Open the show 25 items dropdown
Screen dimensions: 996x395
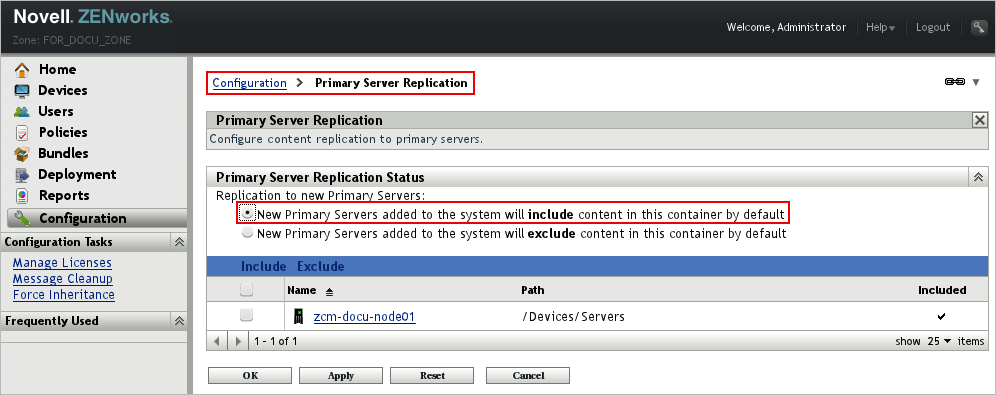tap(939, 341)
